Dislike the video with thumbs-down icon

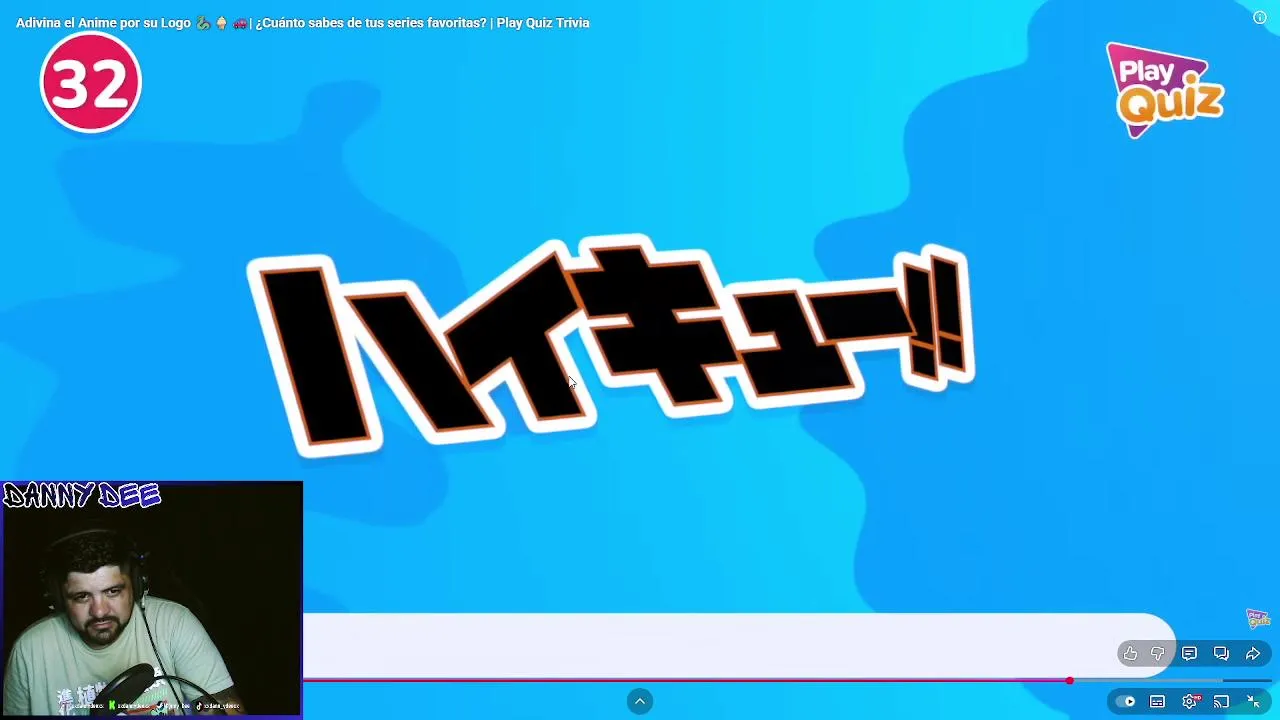click(x=1158, y=654)
